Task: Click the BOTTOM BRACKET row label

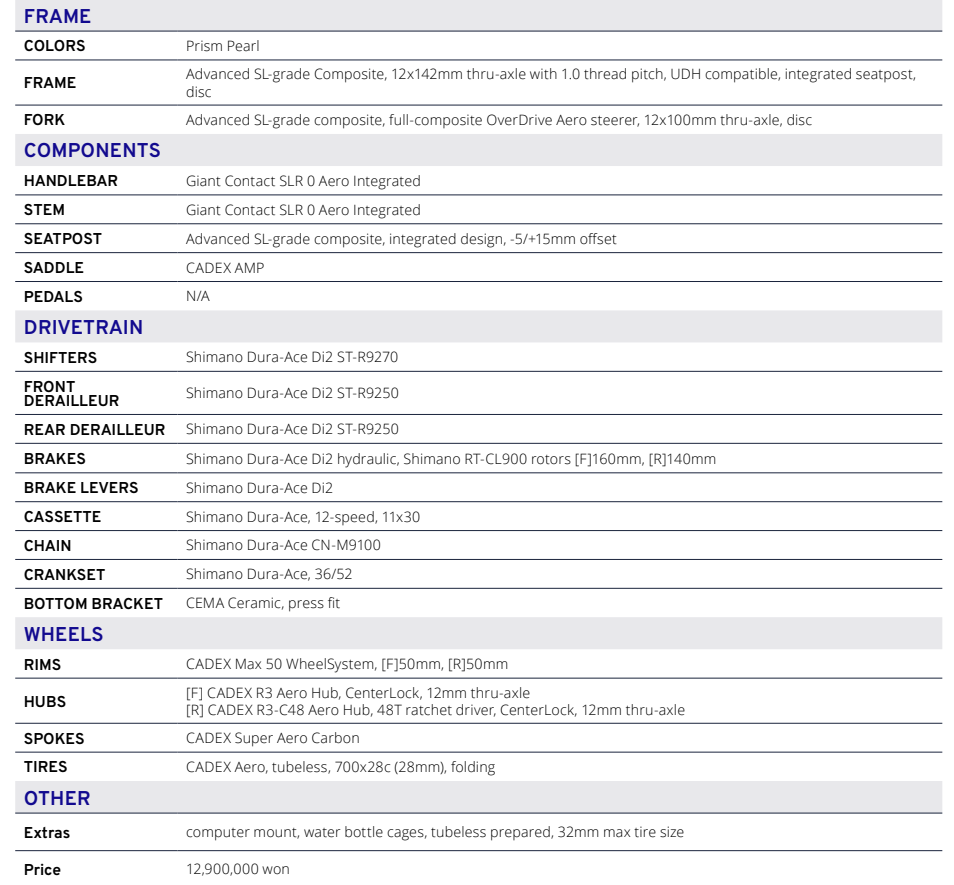Action: pyautogui.click(x=93, y=604)
